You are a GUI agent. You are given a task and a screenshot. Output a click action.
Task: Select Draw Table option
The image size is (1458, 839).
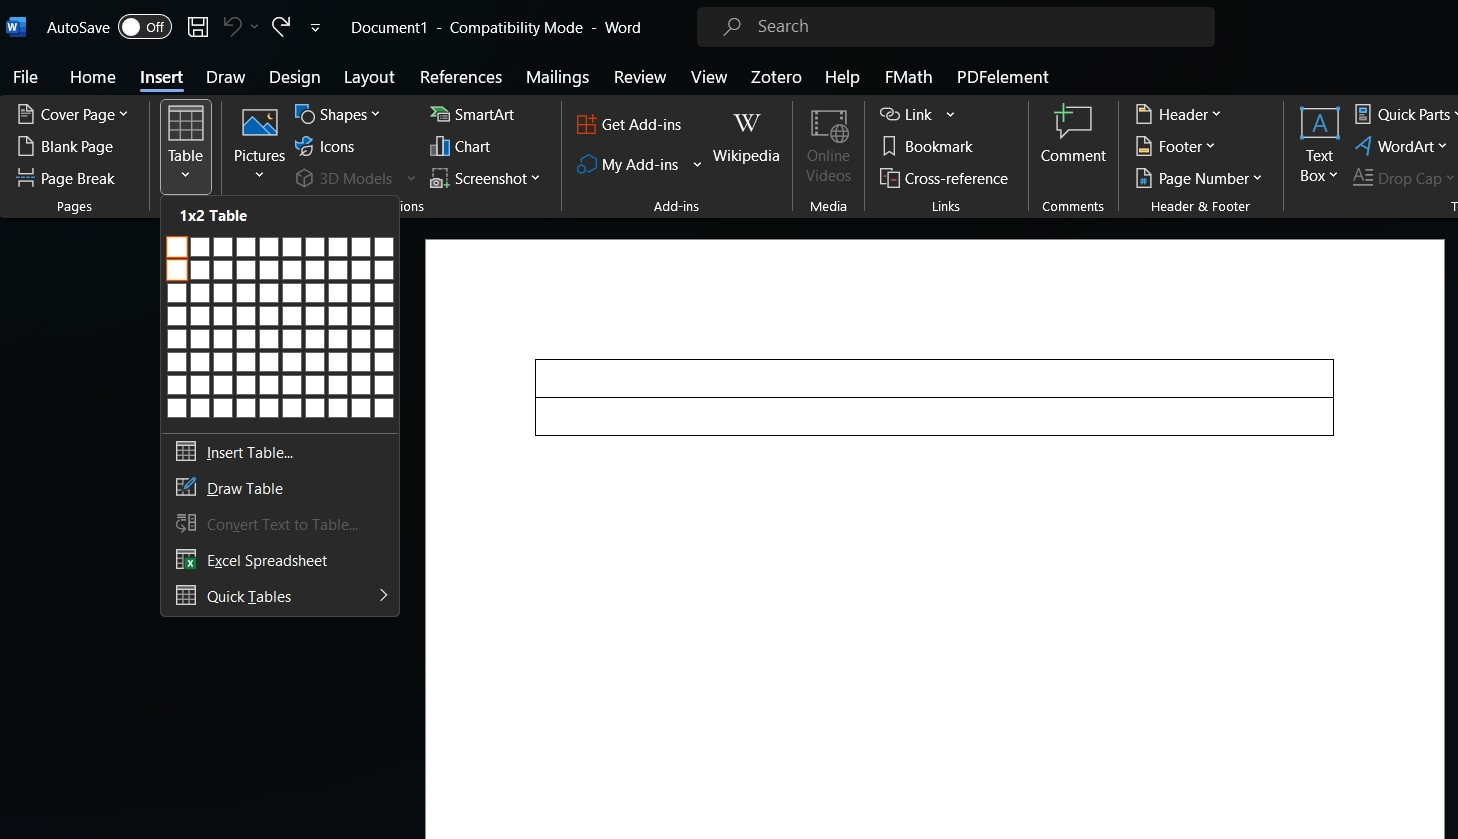pos(244,489)
